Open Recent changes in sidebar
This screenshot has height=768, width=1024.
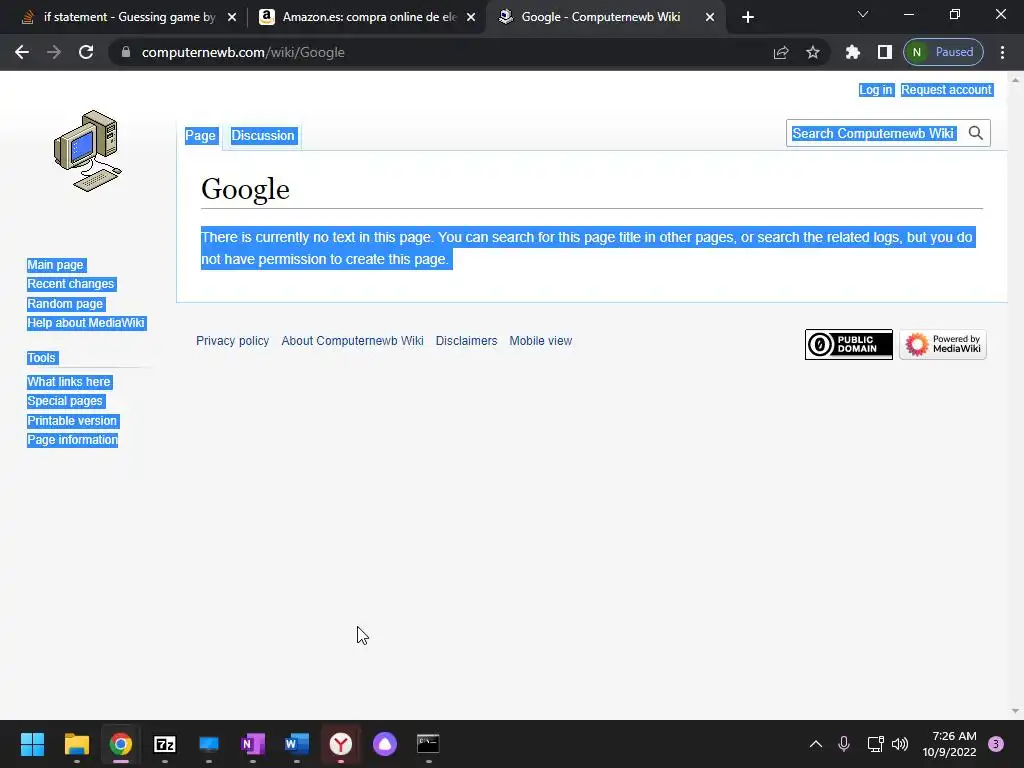coord(71,284)
